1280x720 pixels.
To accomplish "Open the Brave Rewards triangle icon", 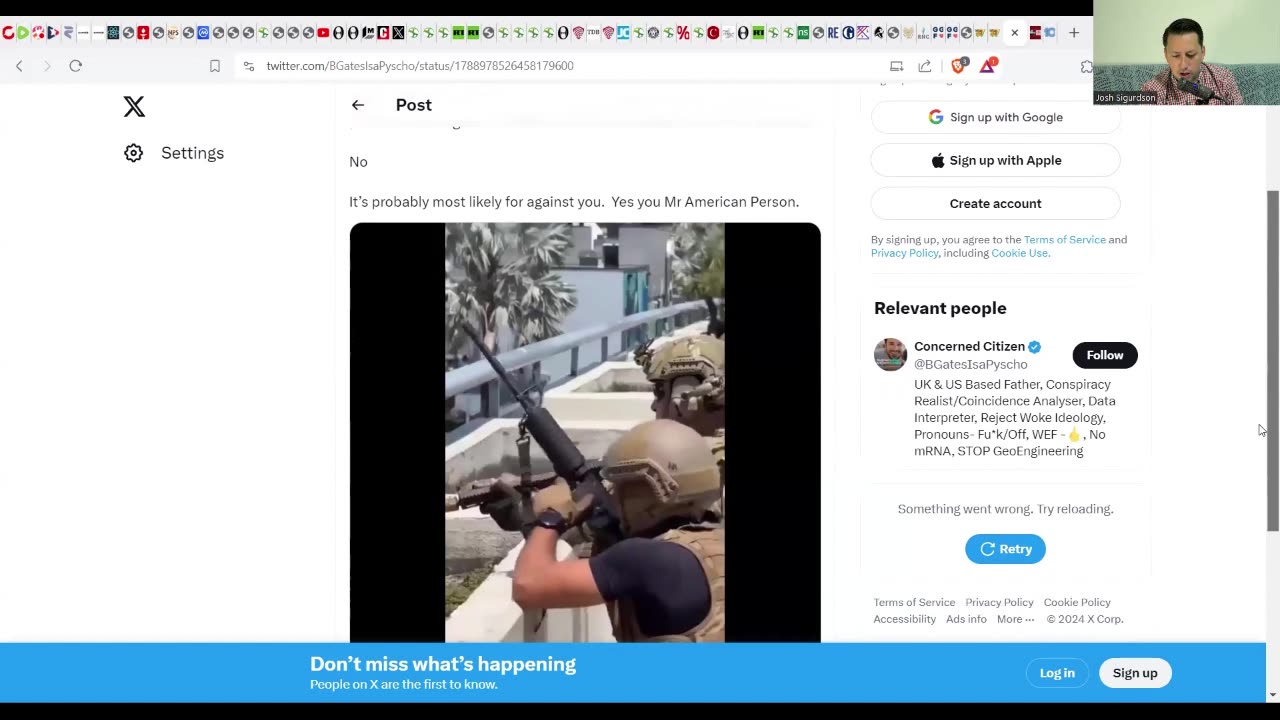I will coord(987,66).
